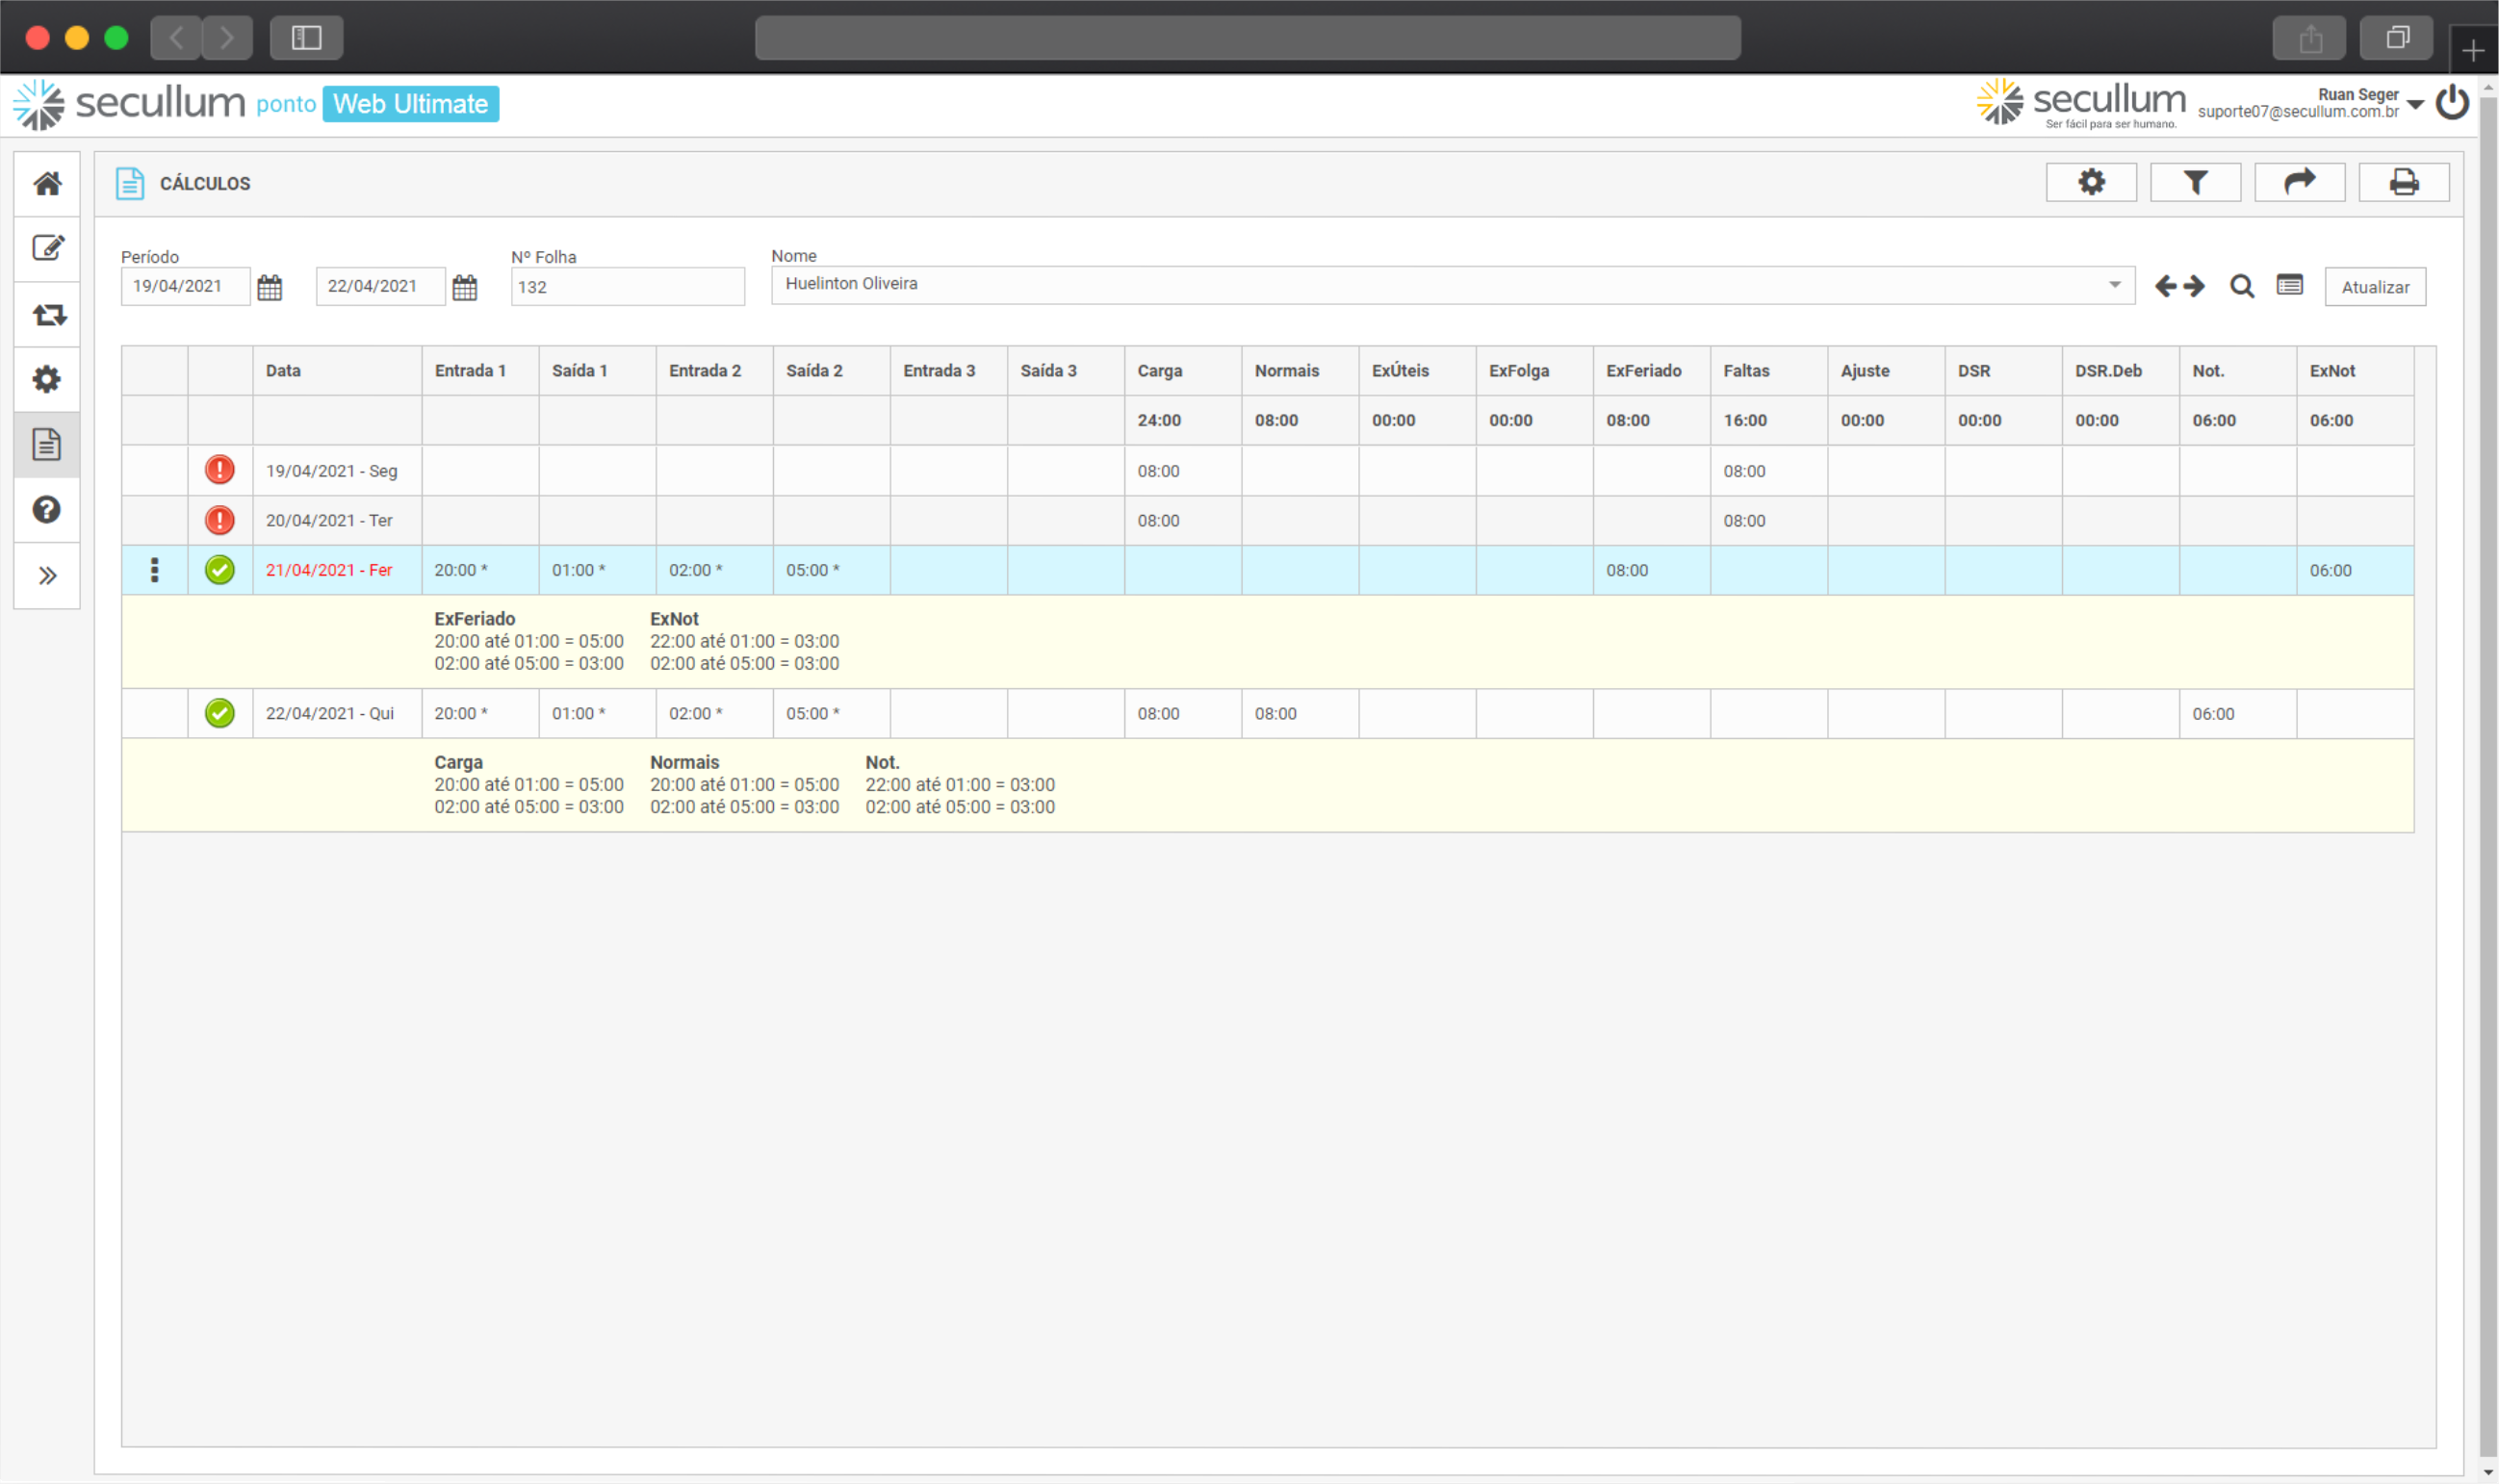The image size is (2499, 1484).
Task: Expand the sidebar with double chevron
Action: 47,576
